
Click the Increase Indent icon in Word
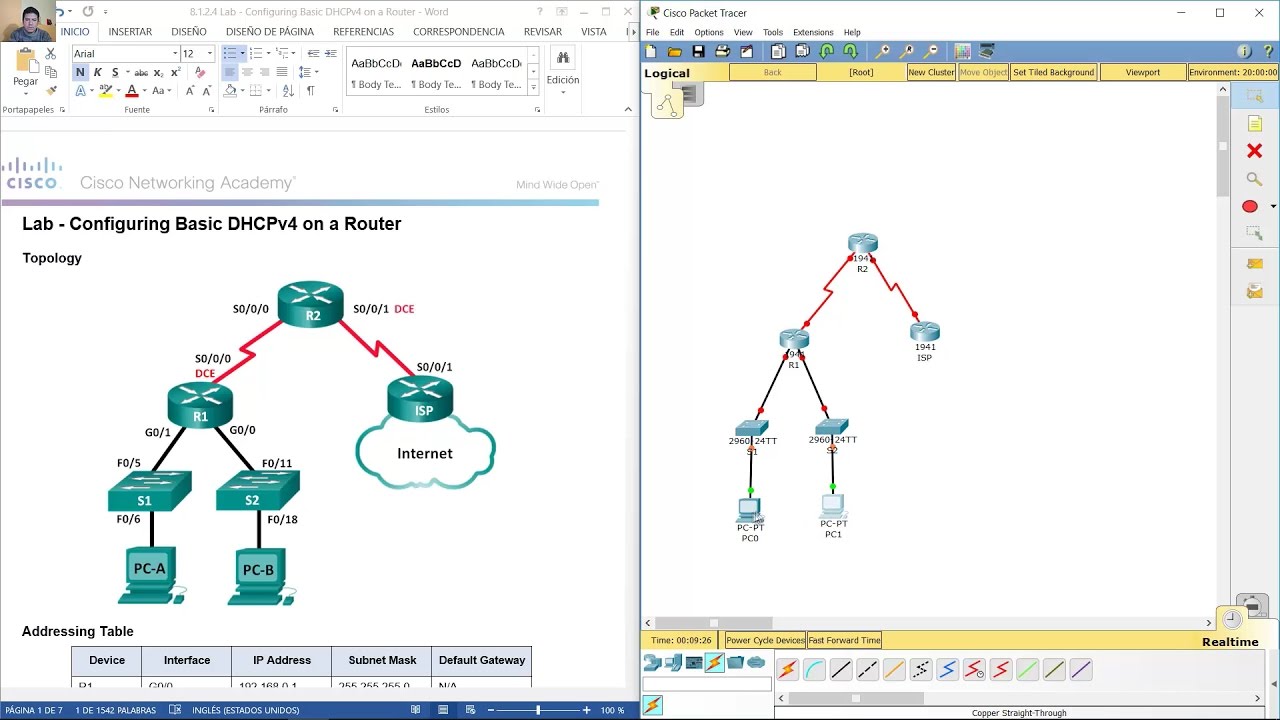click(x=331, y=53)
